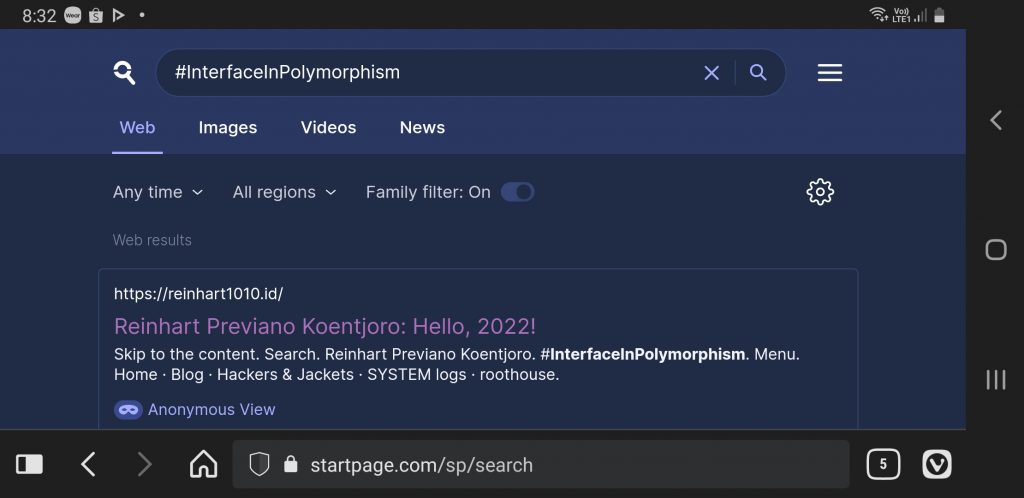Image resolution: width=1024 pixels, height=498 pixels.
Task: Open the tab switcher showing 5 tabs
Action: [x=882, y=464]
